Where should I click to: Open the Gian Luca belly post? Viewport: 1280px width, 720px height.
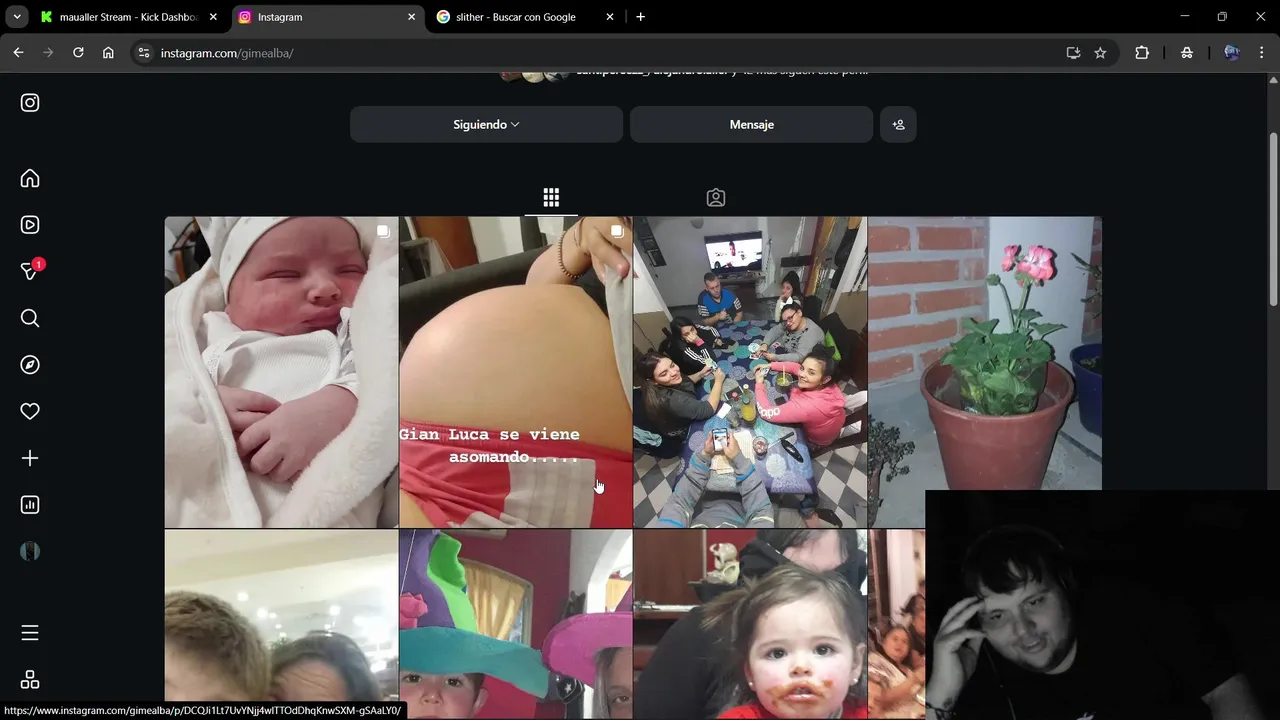pos(516,372)
